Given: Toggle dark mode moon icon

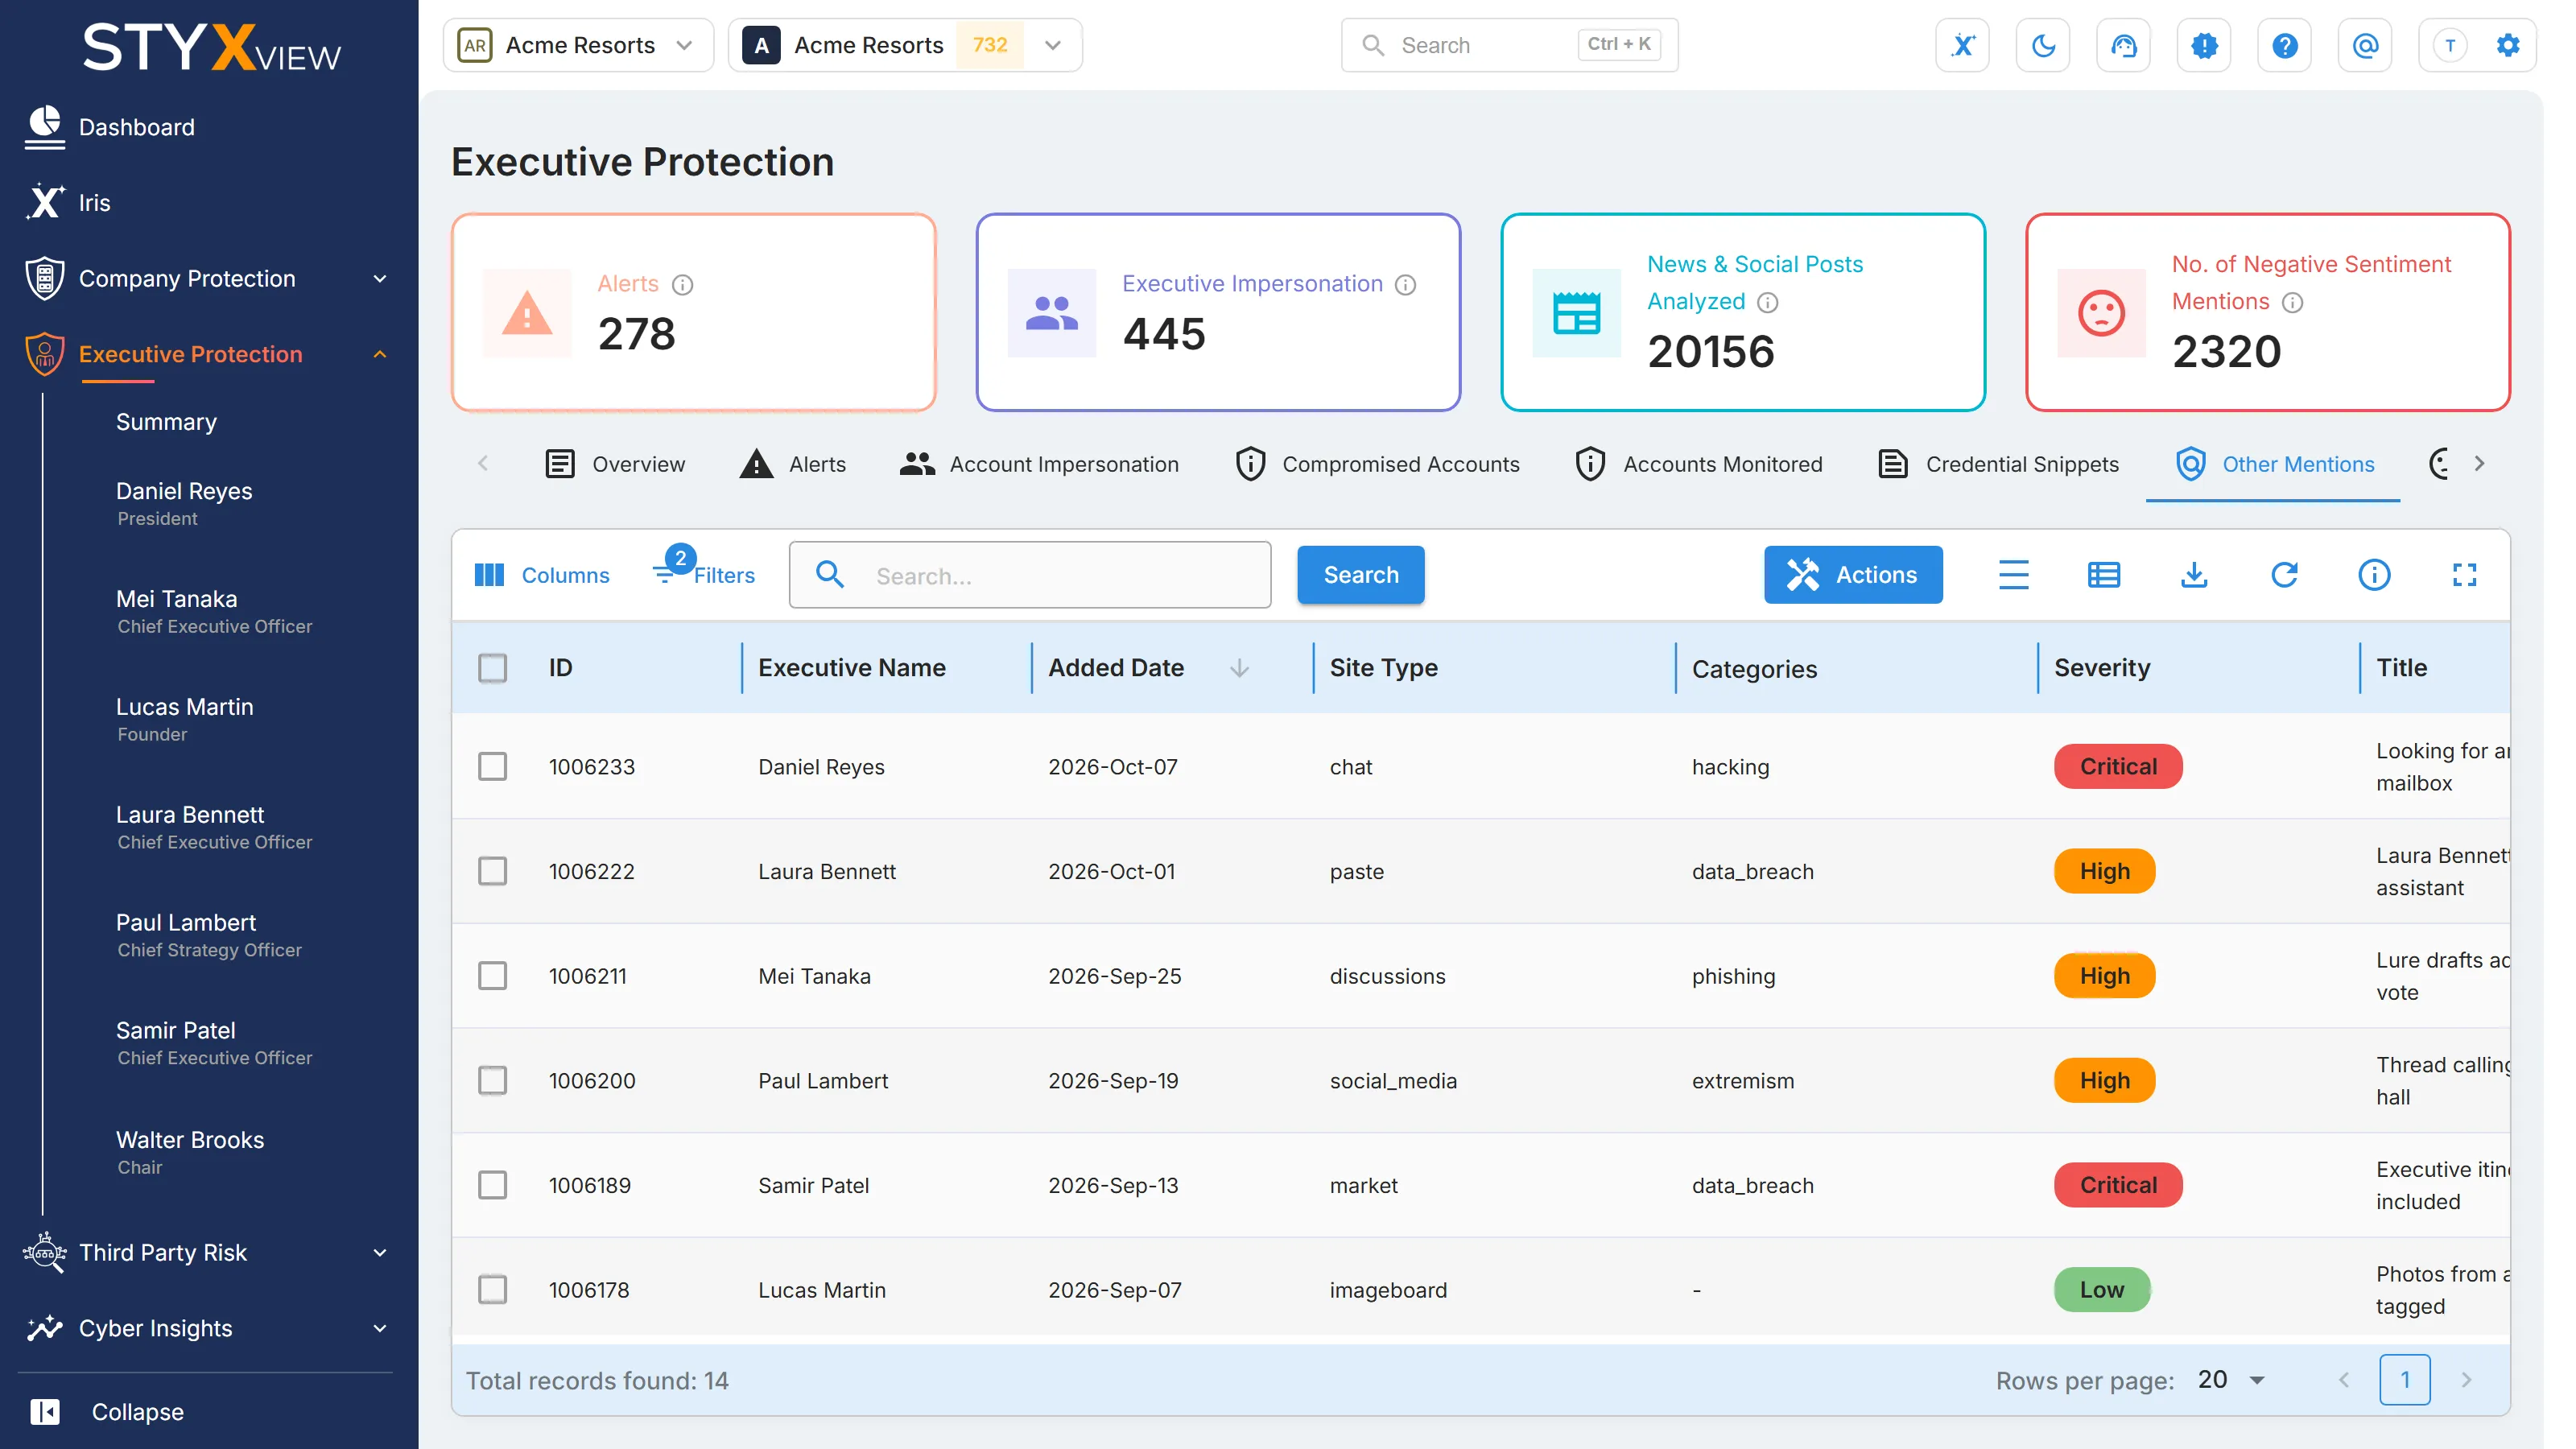Looking at the screenshot, I should (2043, 45).
